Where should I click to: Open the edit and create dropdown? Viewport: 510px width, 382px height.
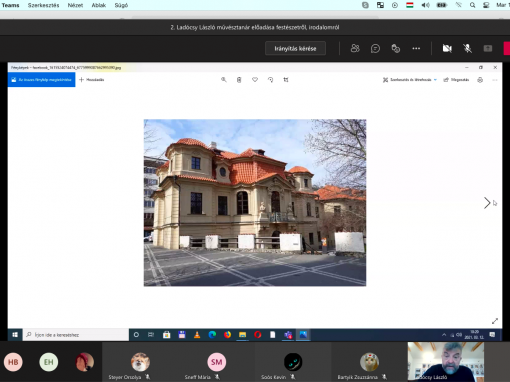pyautogui.click(x=410, y=80)
